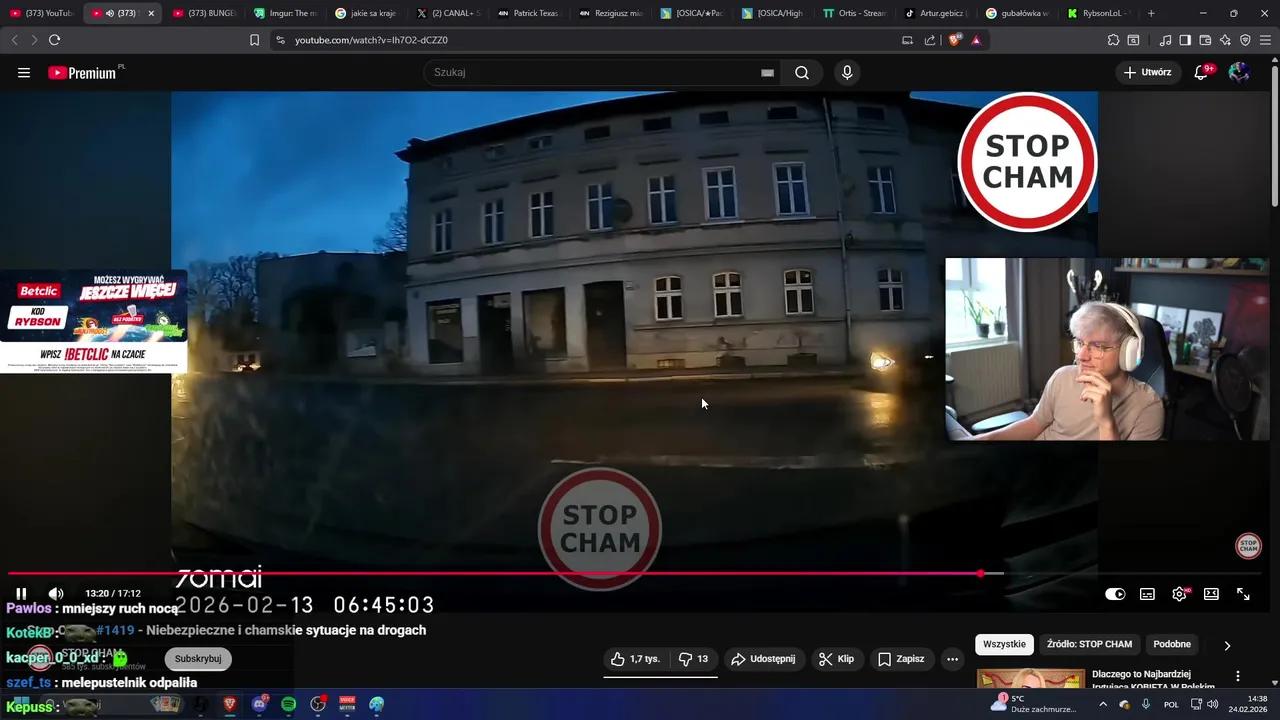Create a clip with the Klip button
The height and width of the screenshot is (720, 1280).
pyautogui.click(x=836, y=659)
